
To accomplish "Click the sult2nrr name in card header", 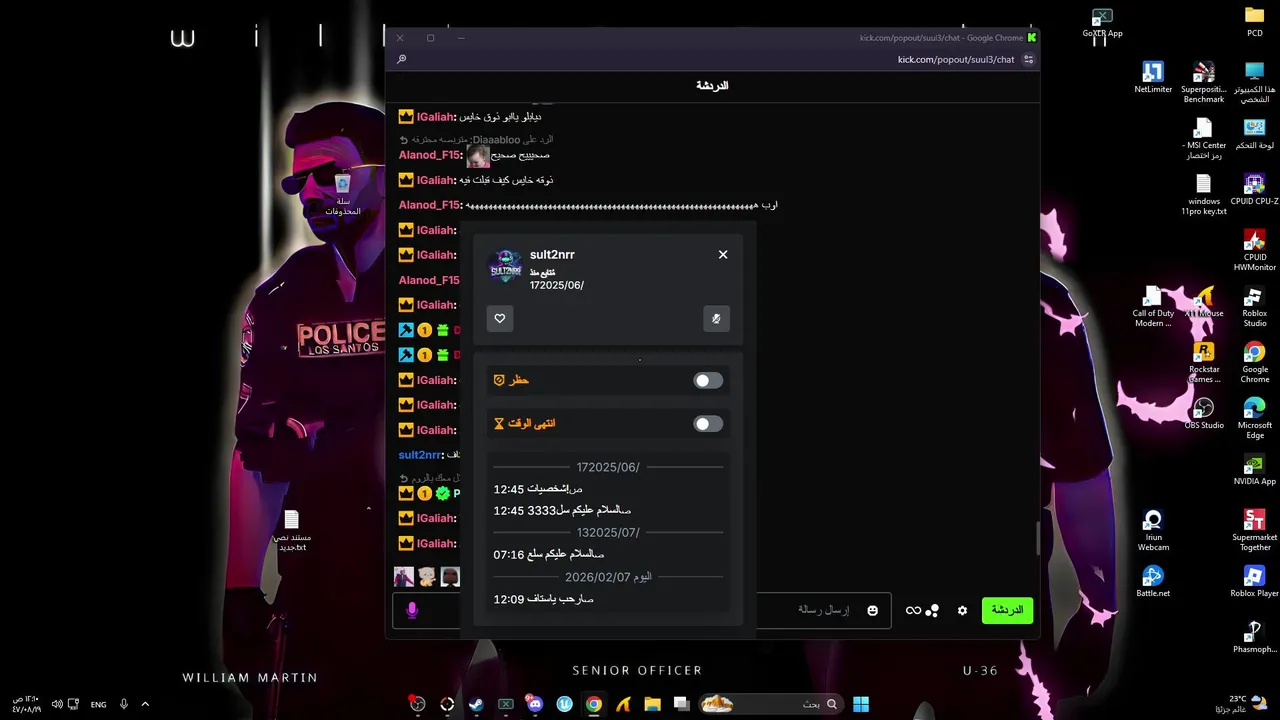I will click(x=552, y=254).
